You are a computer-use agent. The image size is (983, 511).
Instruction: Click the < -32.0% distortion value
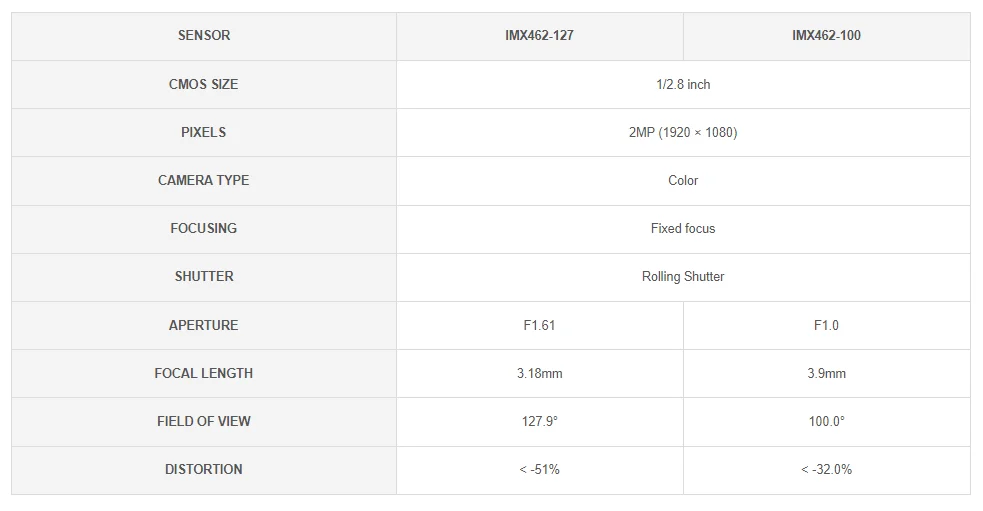pyautogui.click(x=826, y=469)
